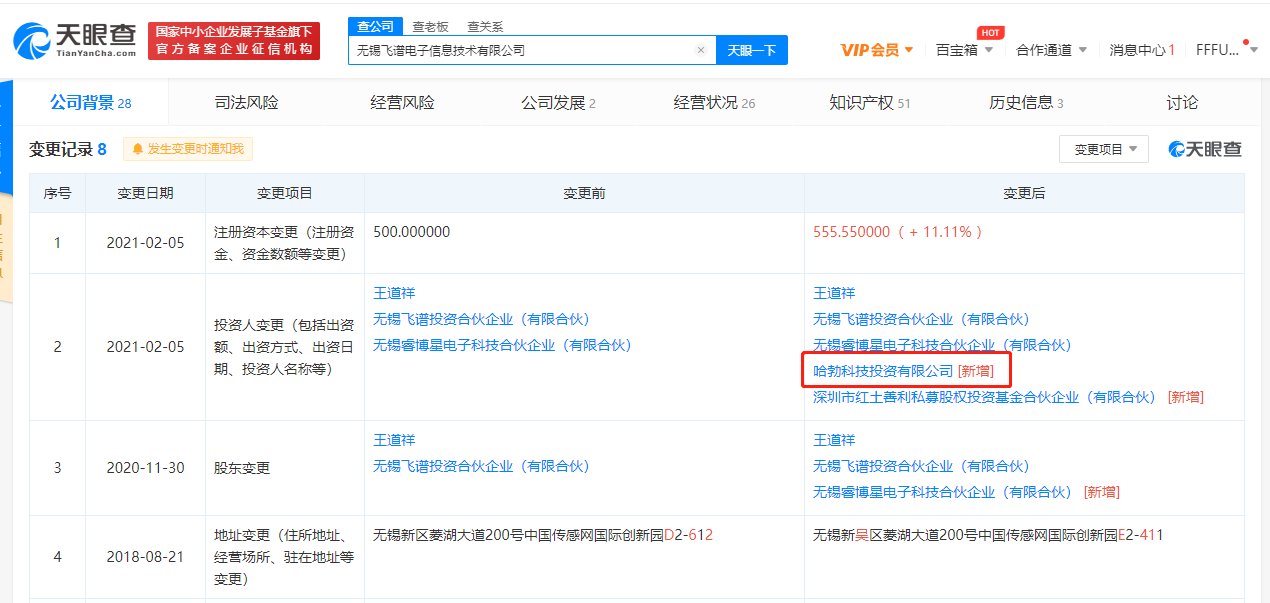Screen dimensions: 1270x603
Task: Open 无锡飞谱投资合伙企业 in 股东变更 变更后 column
Action: click(921, 466)
